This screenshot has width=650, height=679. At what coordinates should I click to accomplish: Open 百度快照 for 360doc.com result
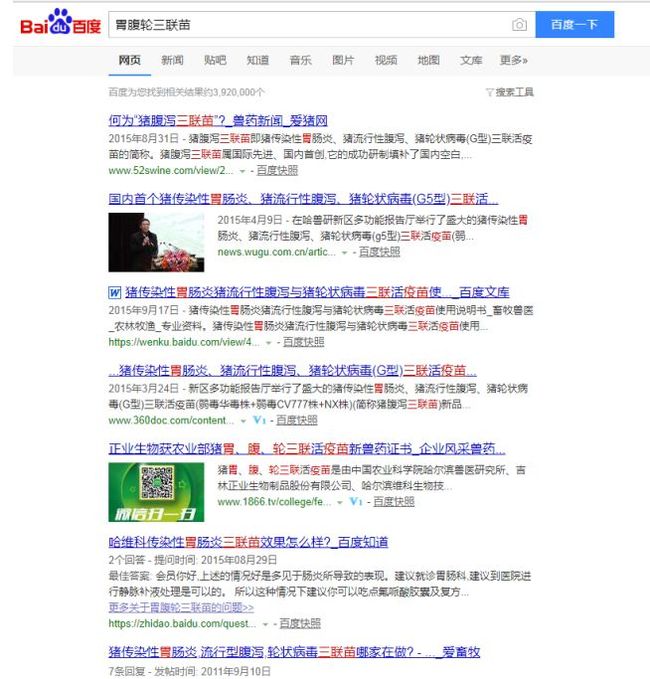tap(297, 420)
